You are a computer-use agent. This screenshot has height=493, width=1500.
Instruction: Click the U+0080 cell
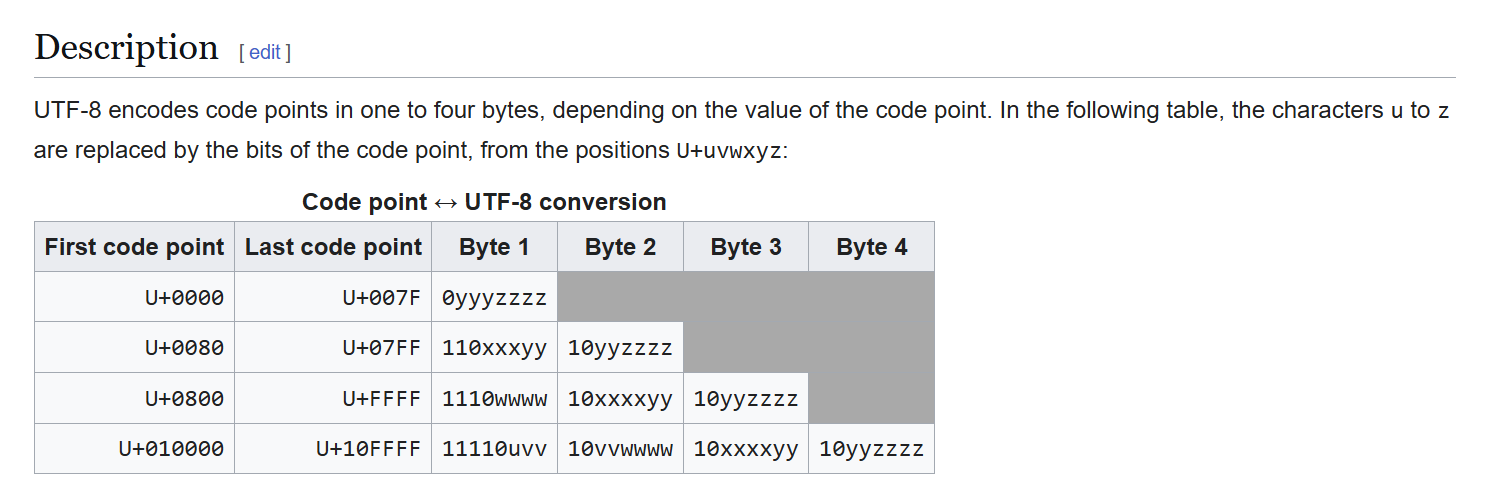tap(184, 348)
